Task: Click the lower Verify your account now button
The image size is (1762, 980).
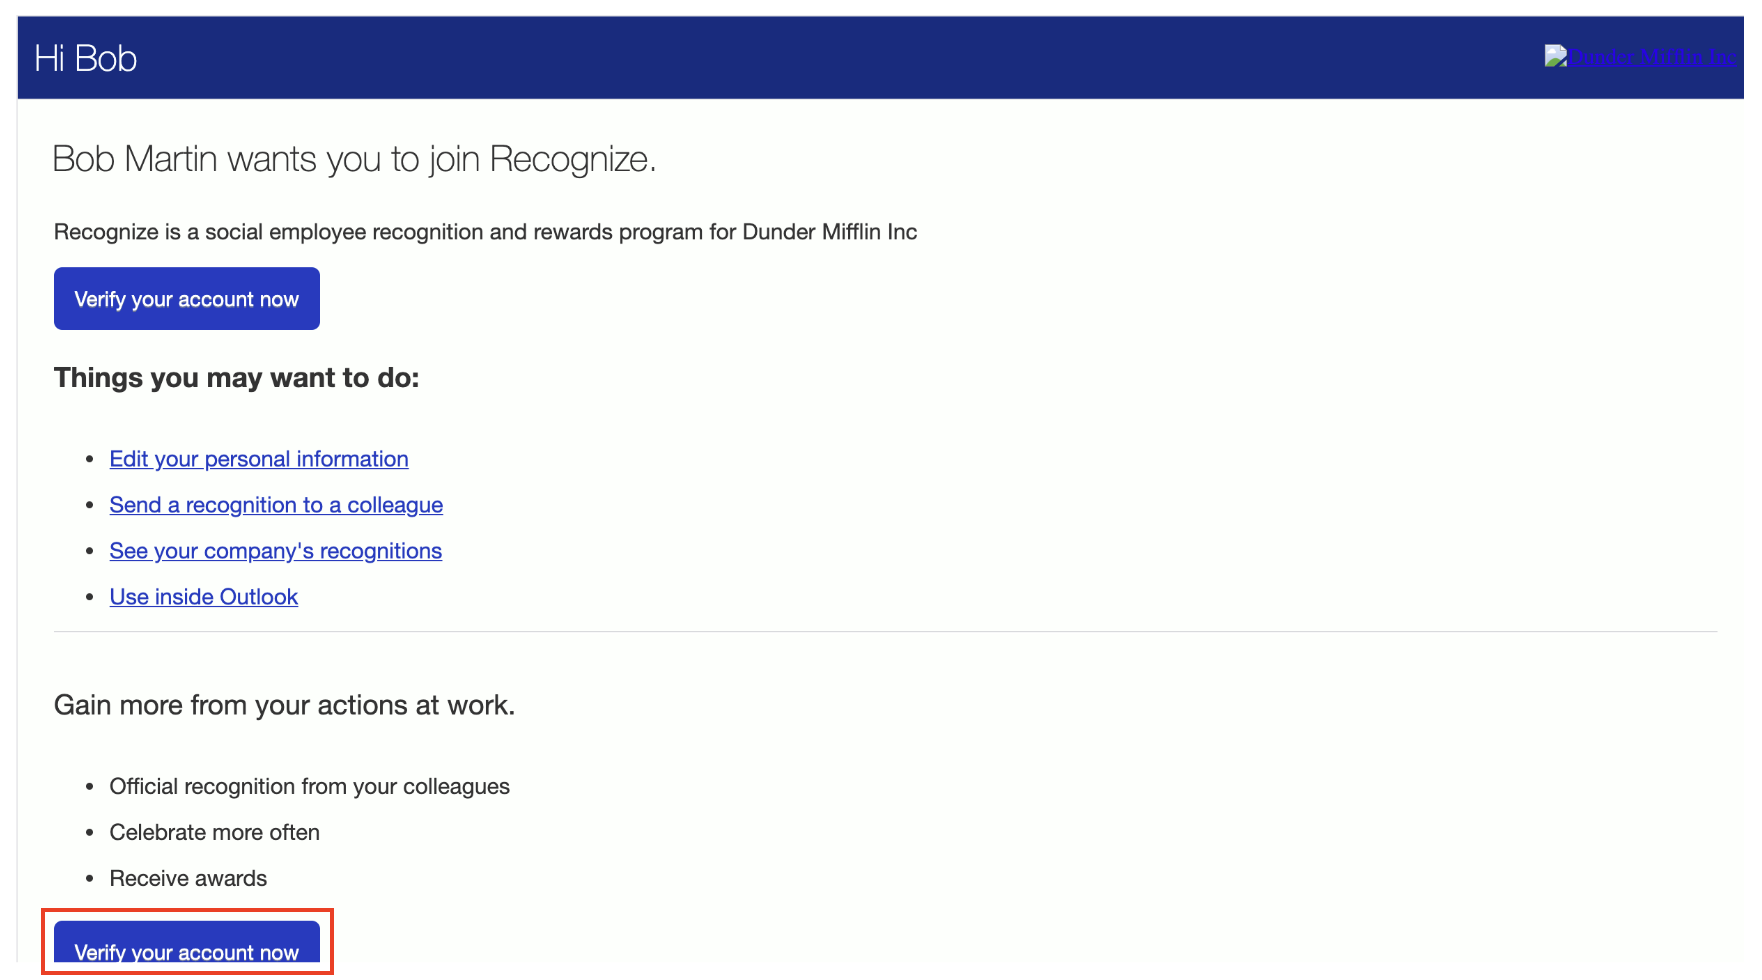Action: (187, 943)
